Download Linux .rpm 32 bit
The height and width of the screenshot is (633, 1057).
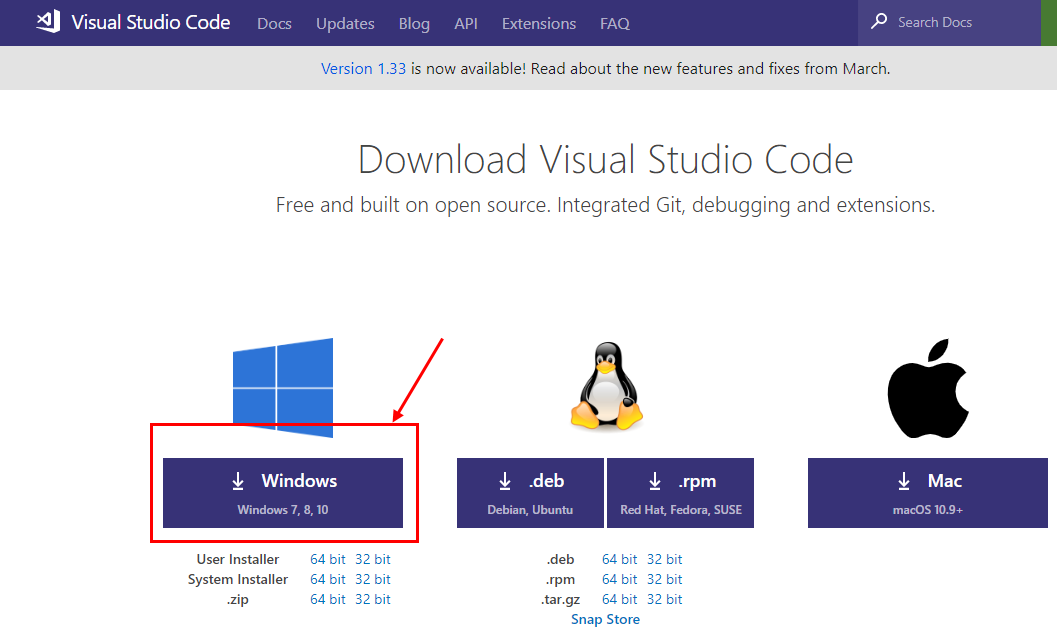coord(665,580)
